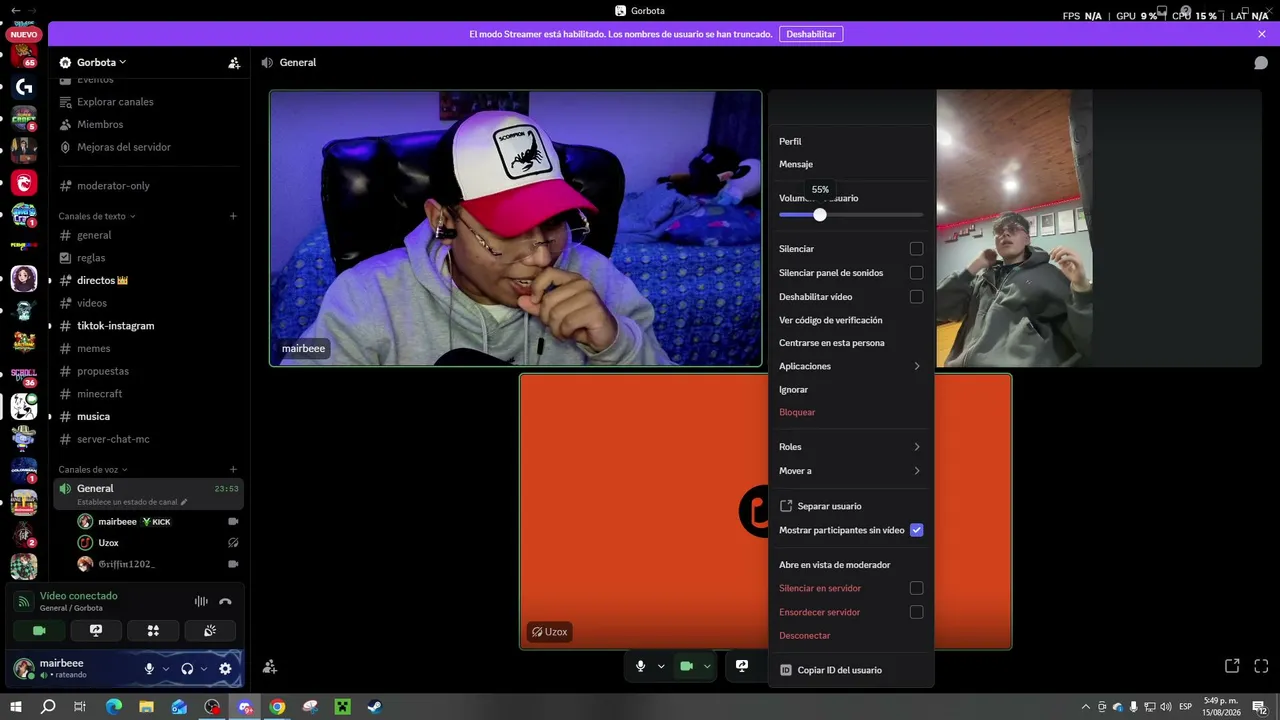Disconnect from voice with the hang-up icon

(x=225, y=601)
